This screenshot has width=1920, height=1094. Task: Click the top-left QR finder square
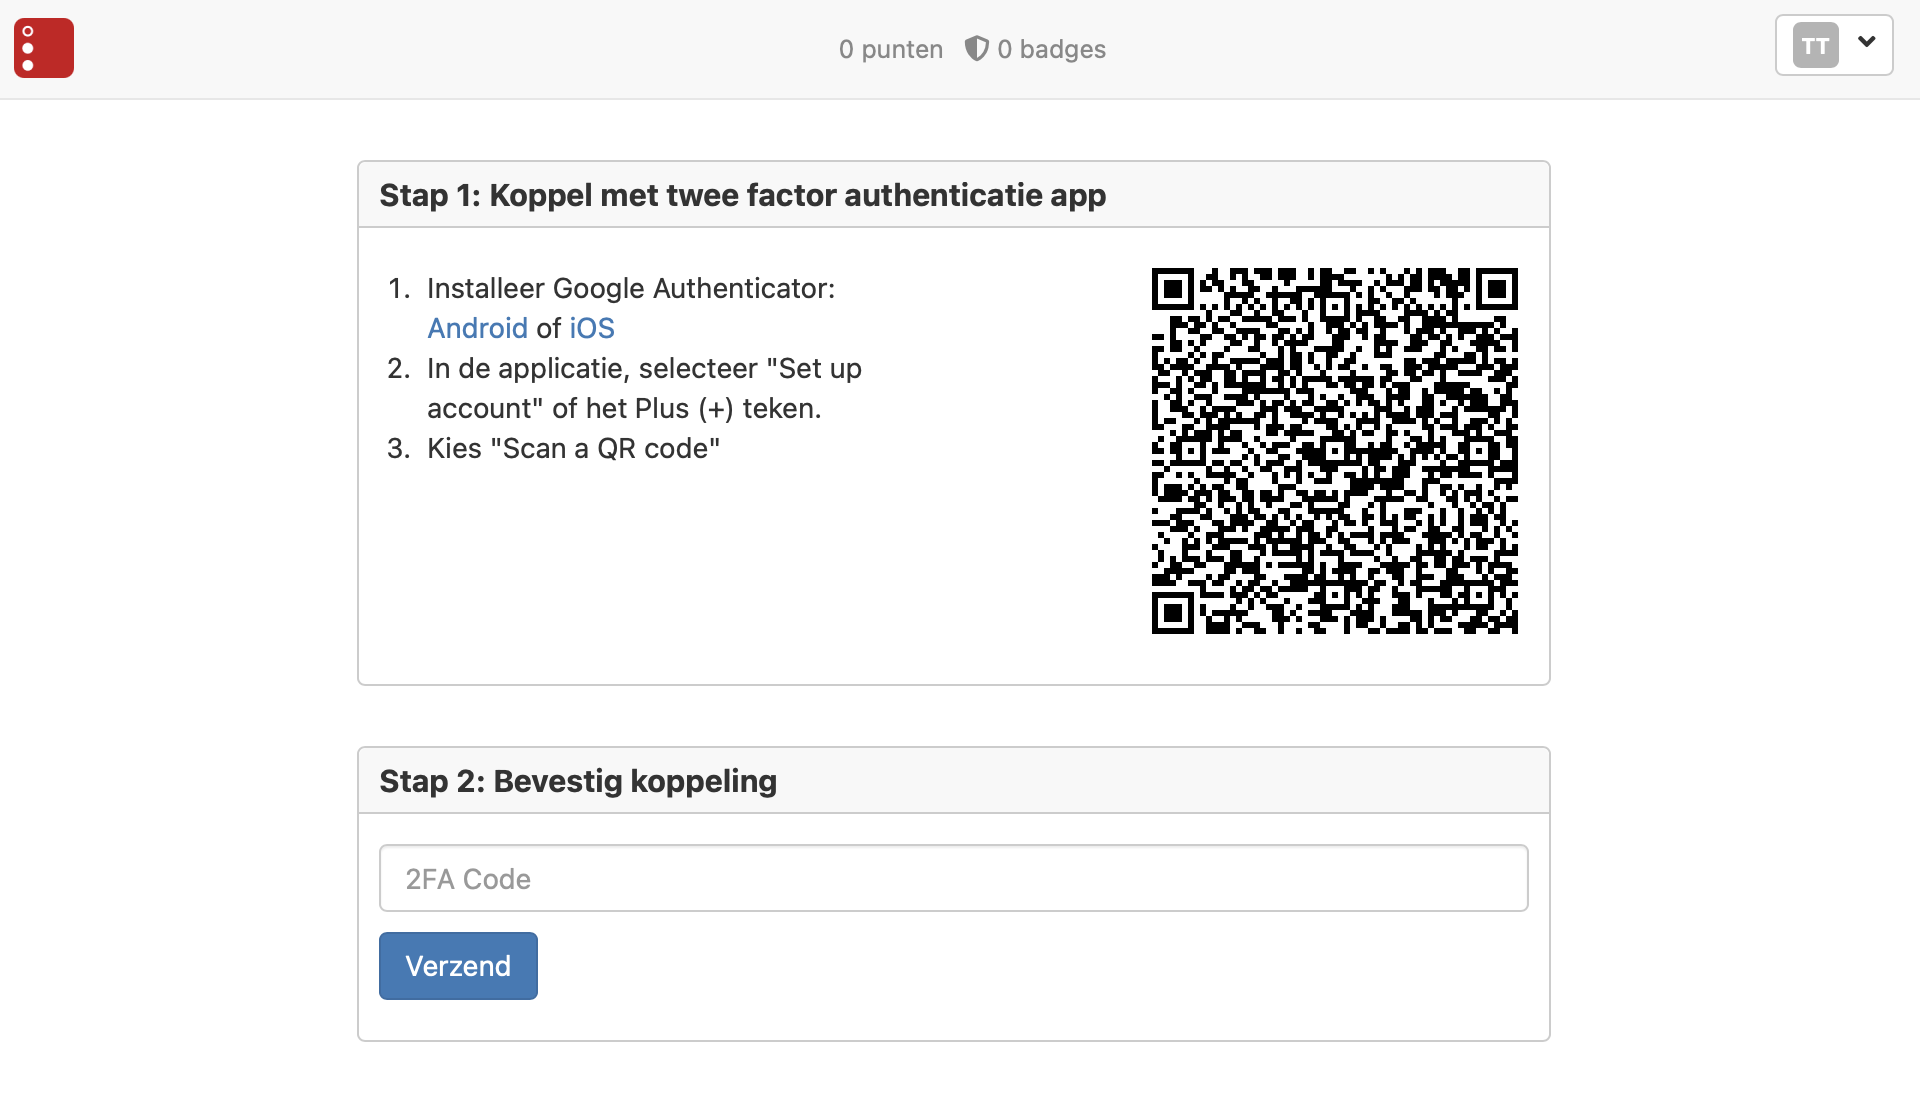(1173, 289)
